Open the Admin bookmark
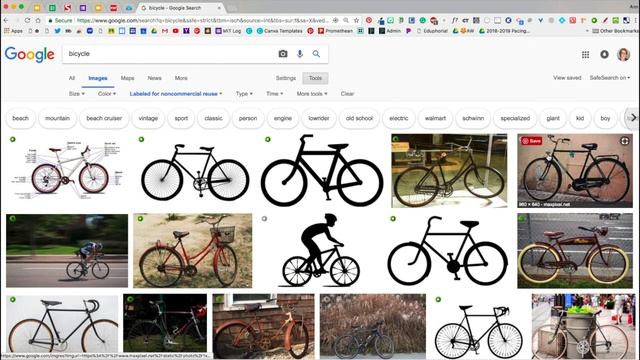640x360 pixels. [x=390, y=31]
